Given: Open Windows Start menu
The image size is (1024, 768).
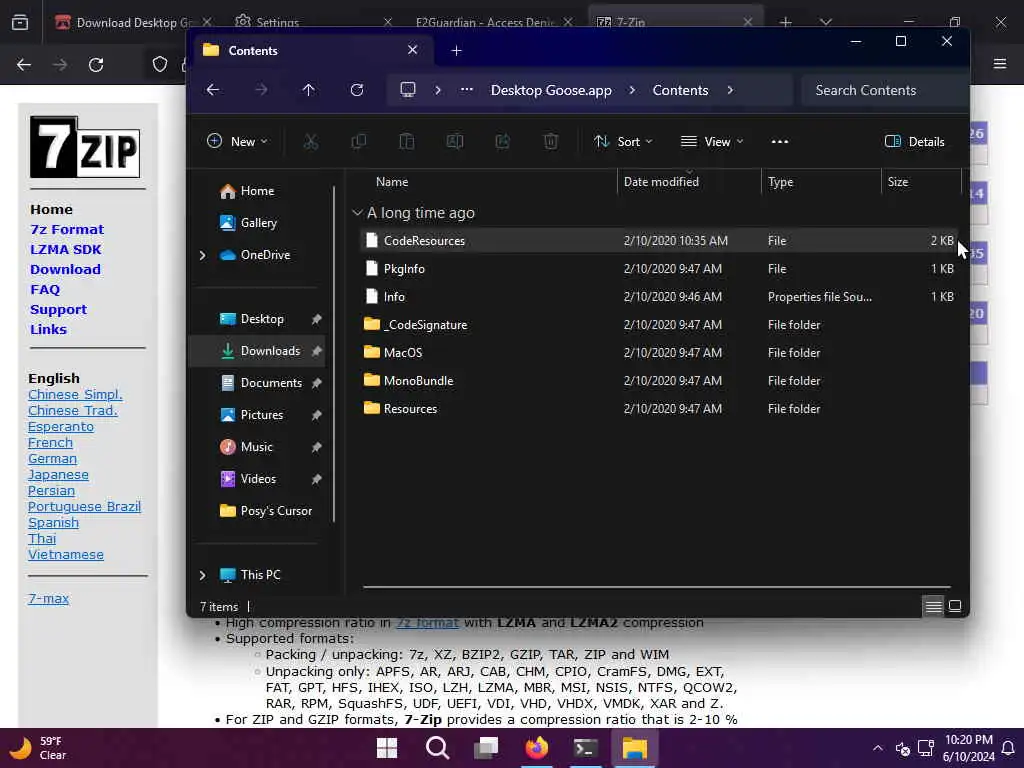Looking at the screenshot, I should pyautogui.click(x=387, y=748).
